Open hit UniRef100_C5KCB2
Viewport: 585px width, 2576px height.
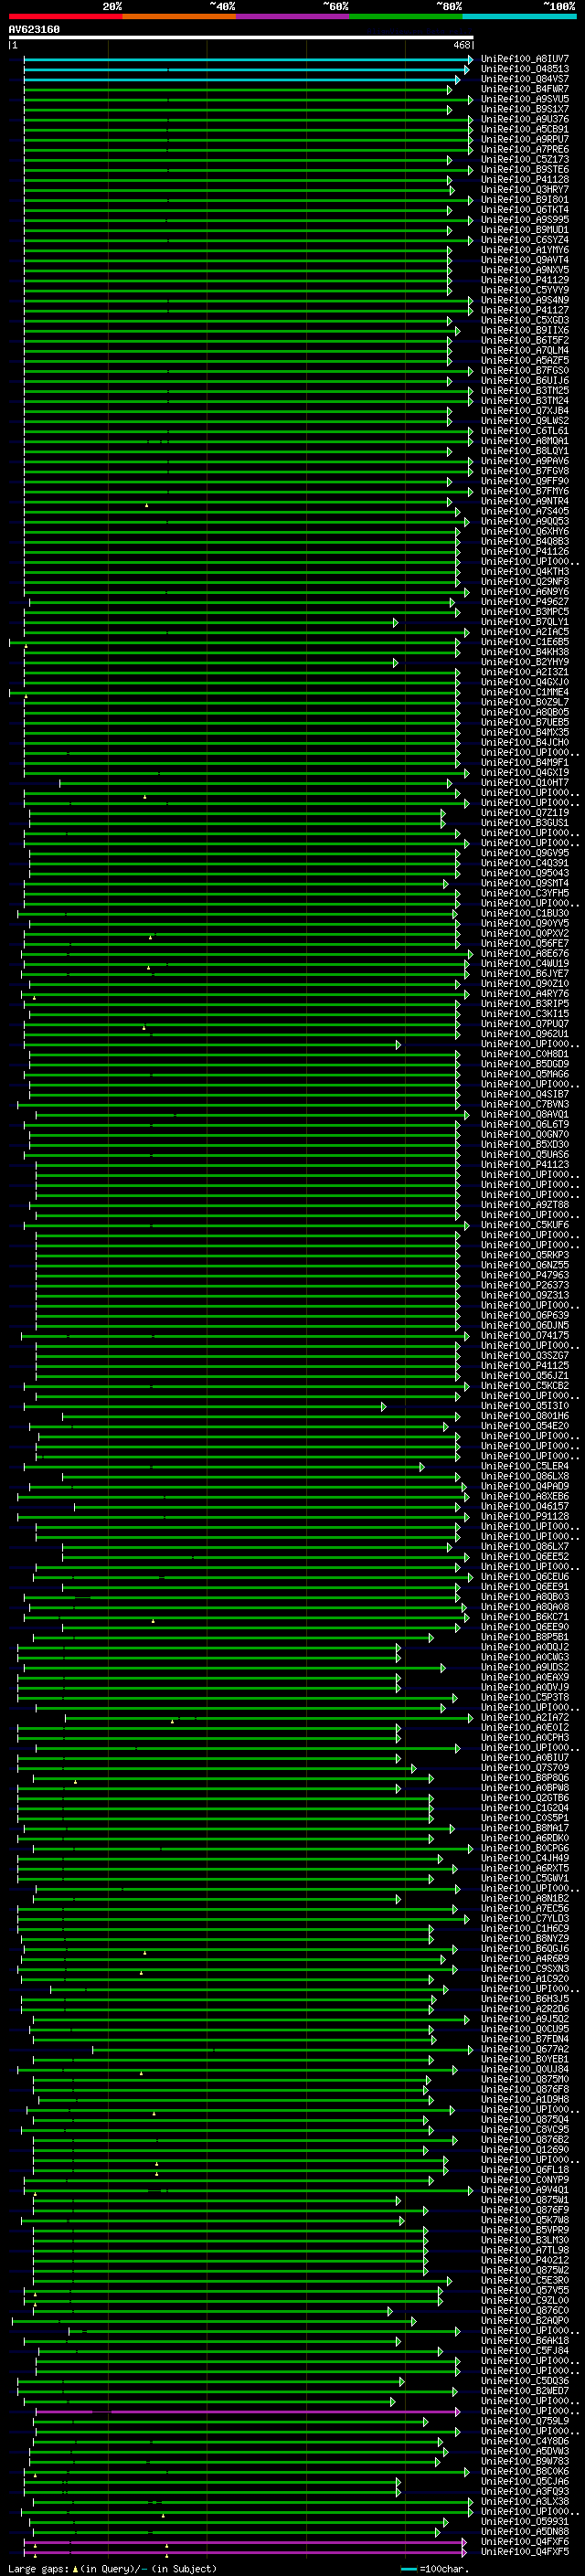[525, 1386]
